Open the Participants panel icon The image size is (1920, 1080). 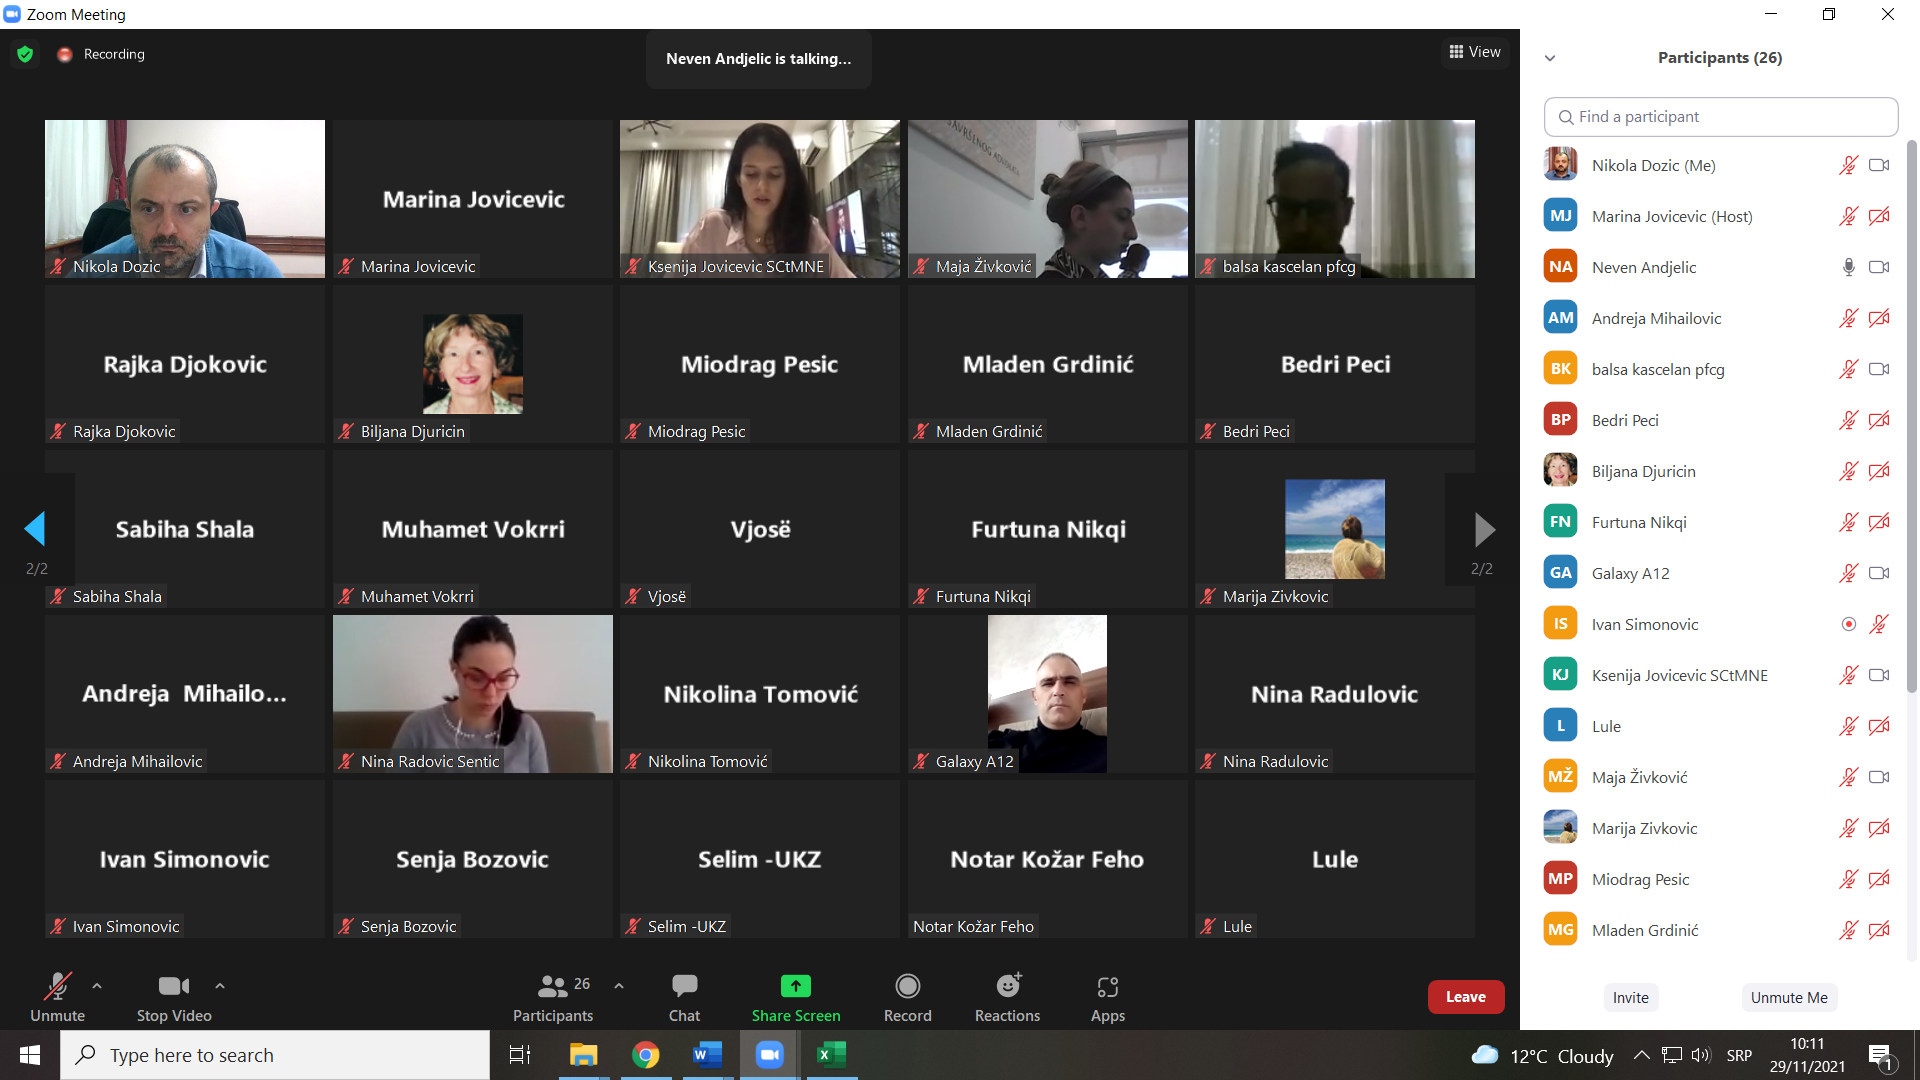coord(552,986)
